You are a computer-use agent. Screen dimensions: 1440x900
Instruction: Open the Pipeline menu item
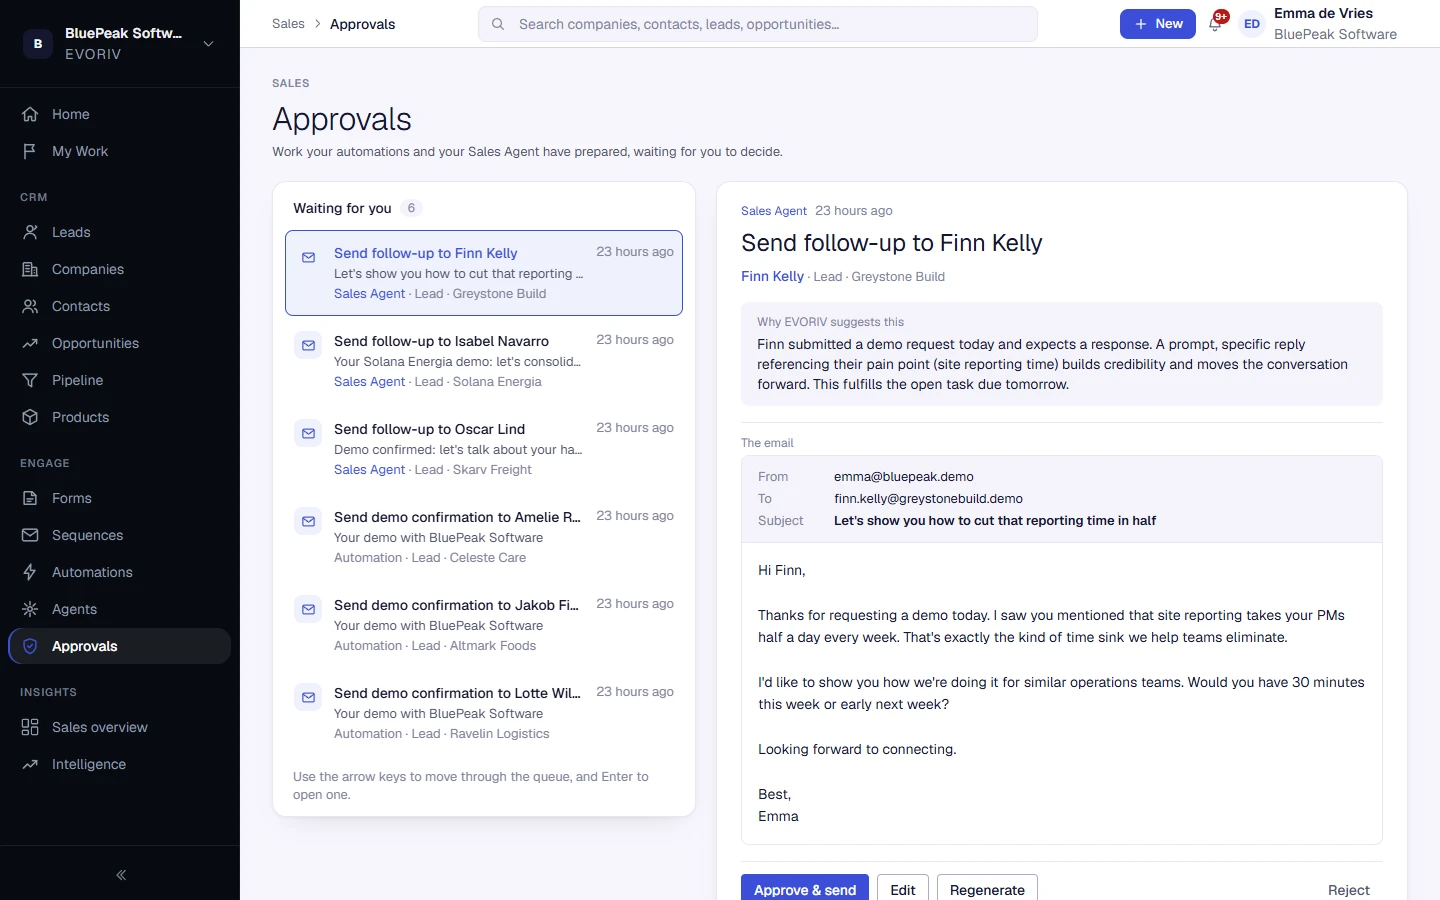pyautogui.click(x=120, y=380)
